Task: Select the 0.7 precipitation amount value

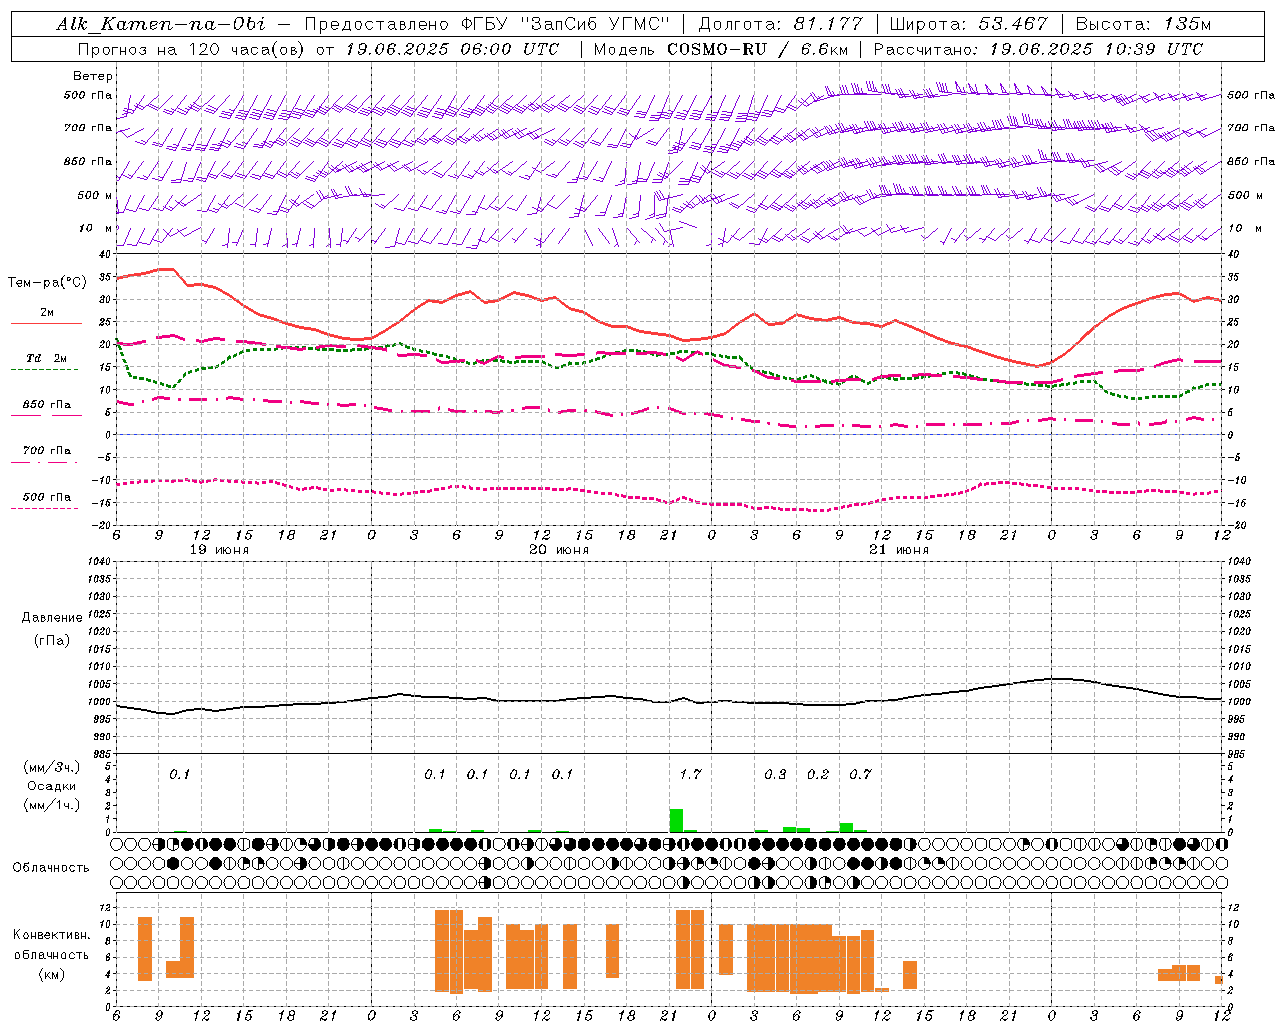Action: point(860,774)
